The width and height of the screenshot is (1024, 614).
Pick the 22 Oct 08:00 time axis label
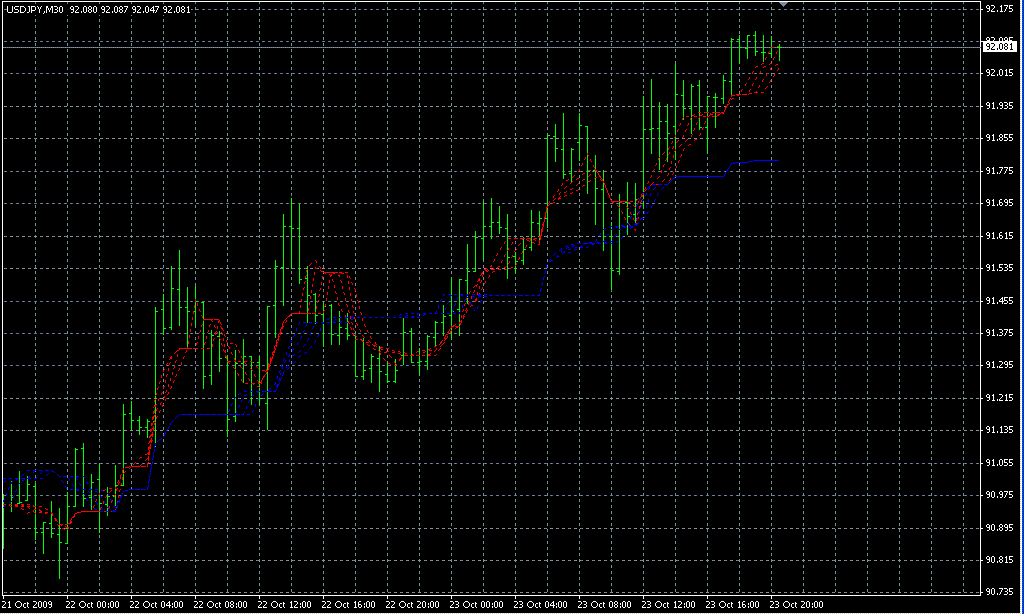tap(221, 605)
